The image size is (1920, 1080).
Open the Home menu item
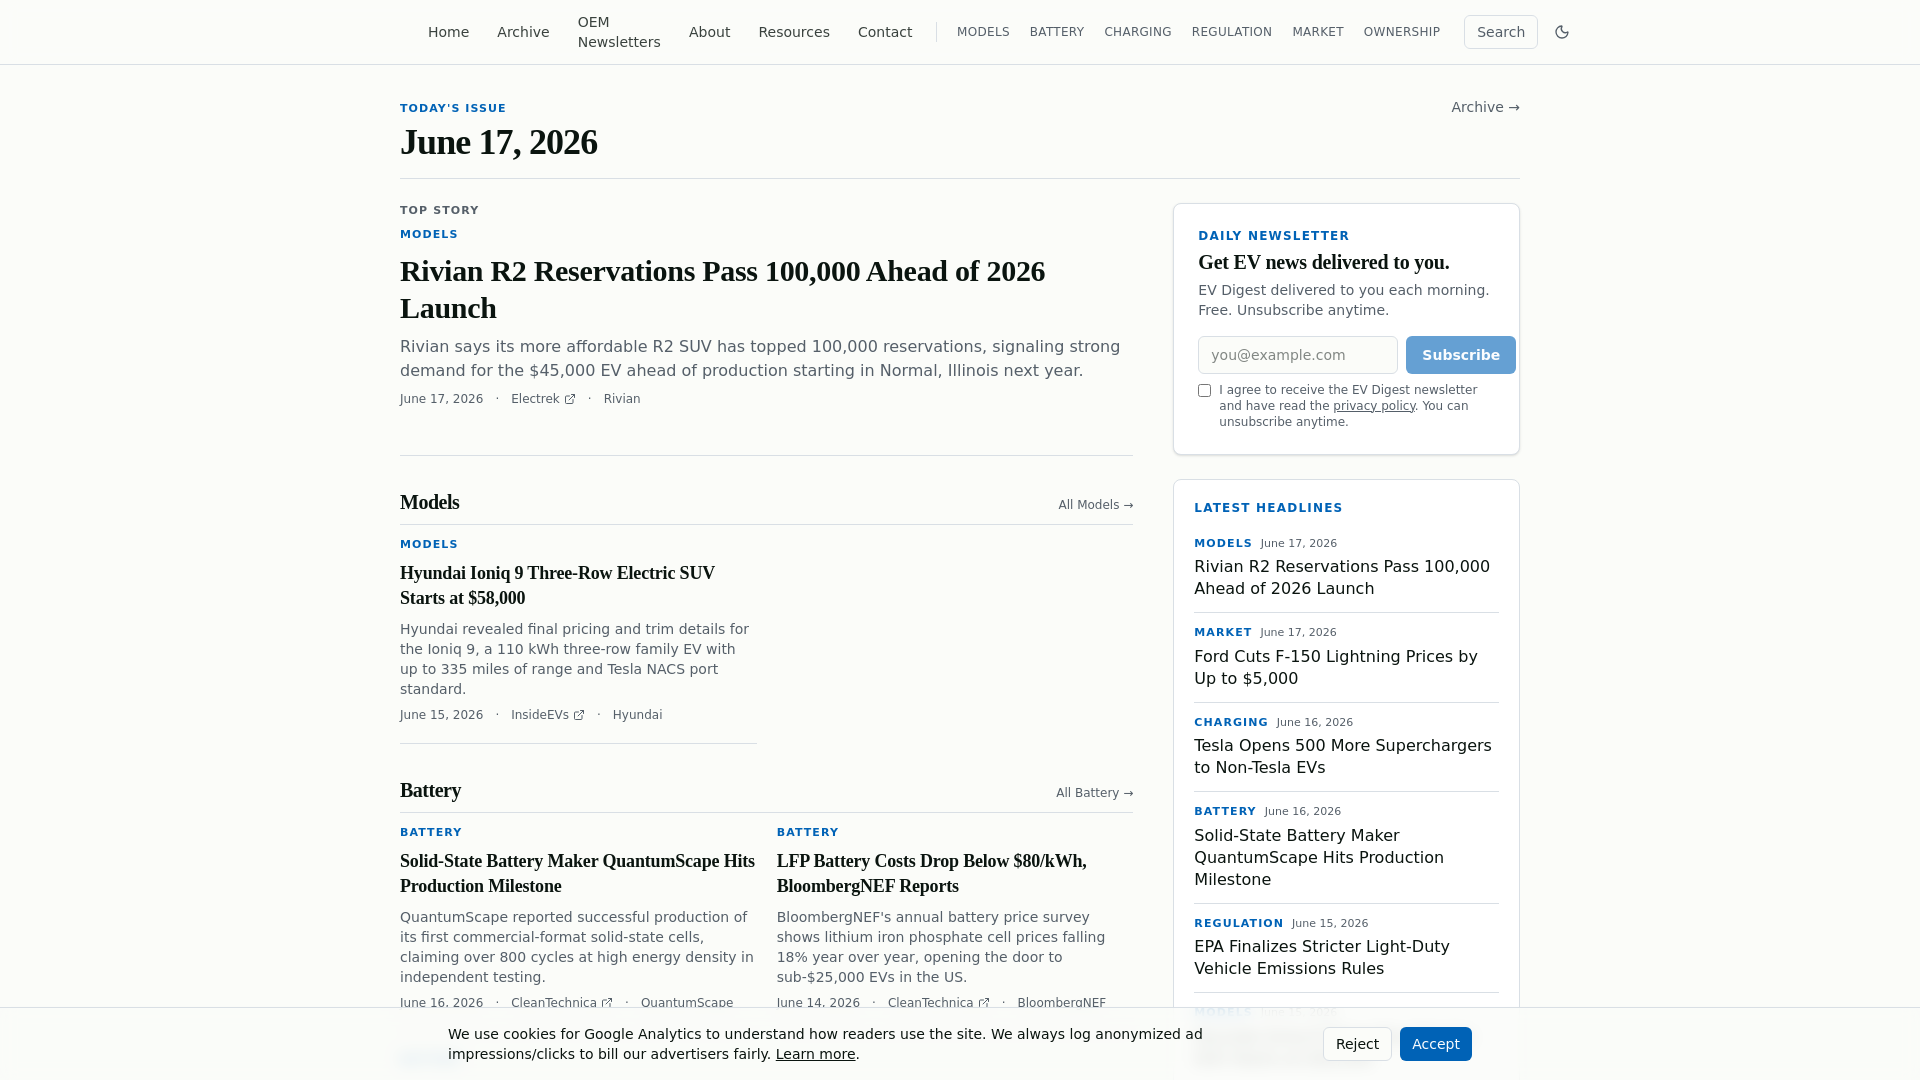click(x=448, y=32)
